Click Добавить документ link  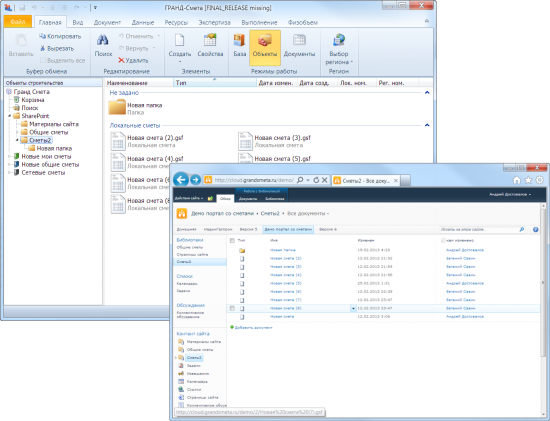pos(254,327)
